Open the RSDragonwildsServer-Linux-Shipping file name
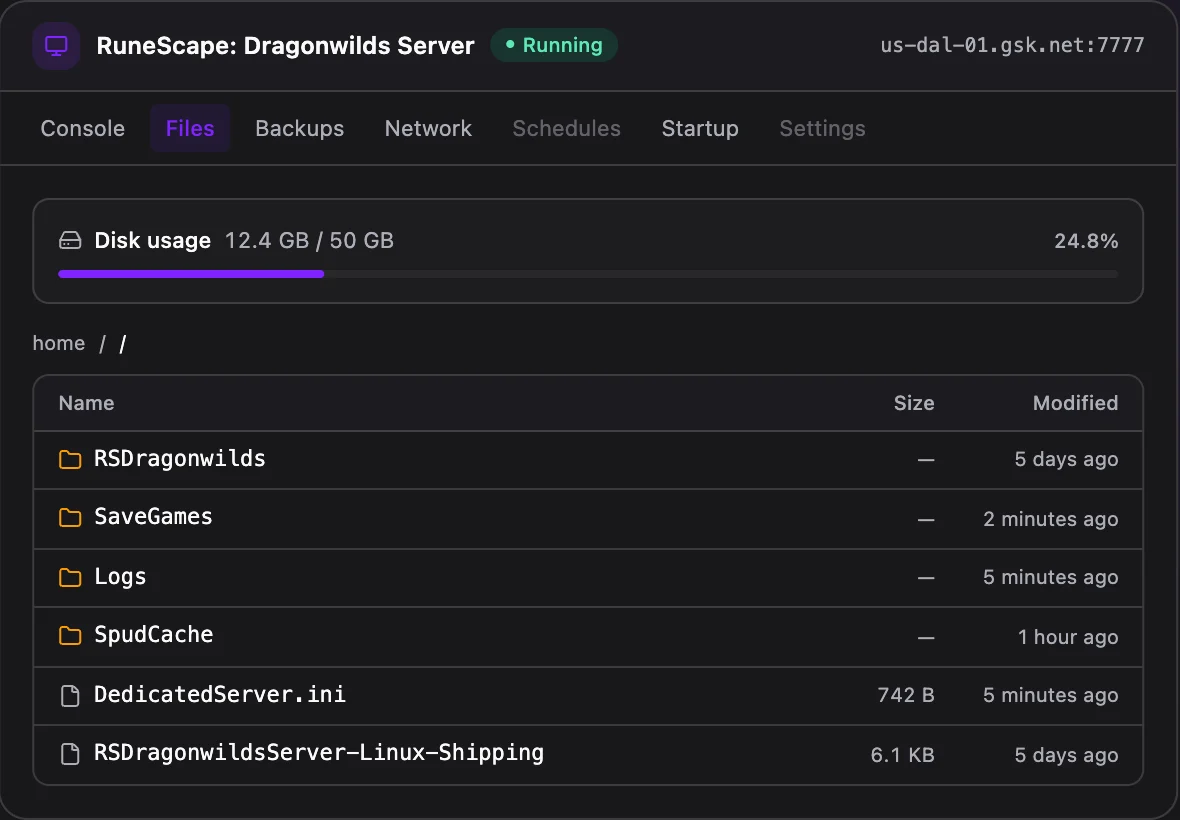 click(x=319, y=752)
